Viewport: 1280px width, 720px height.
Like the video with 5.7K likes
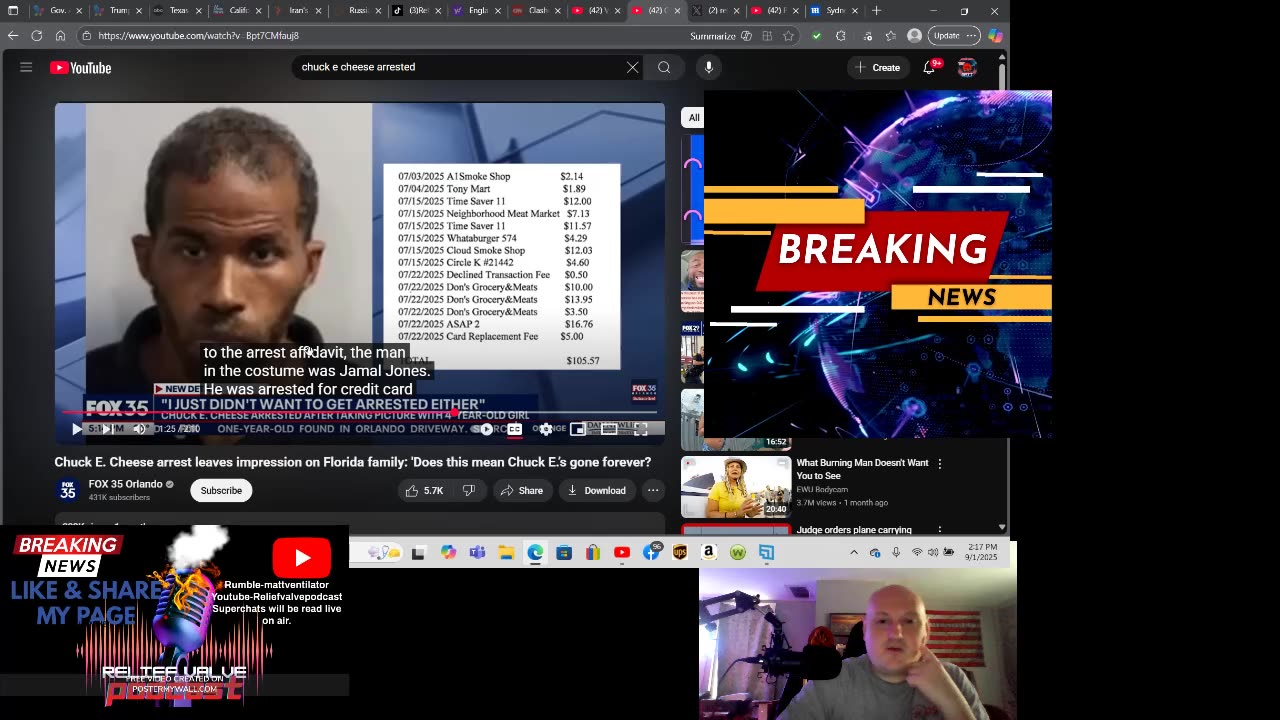[424, 490]
